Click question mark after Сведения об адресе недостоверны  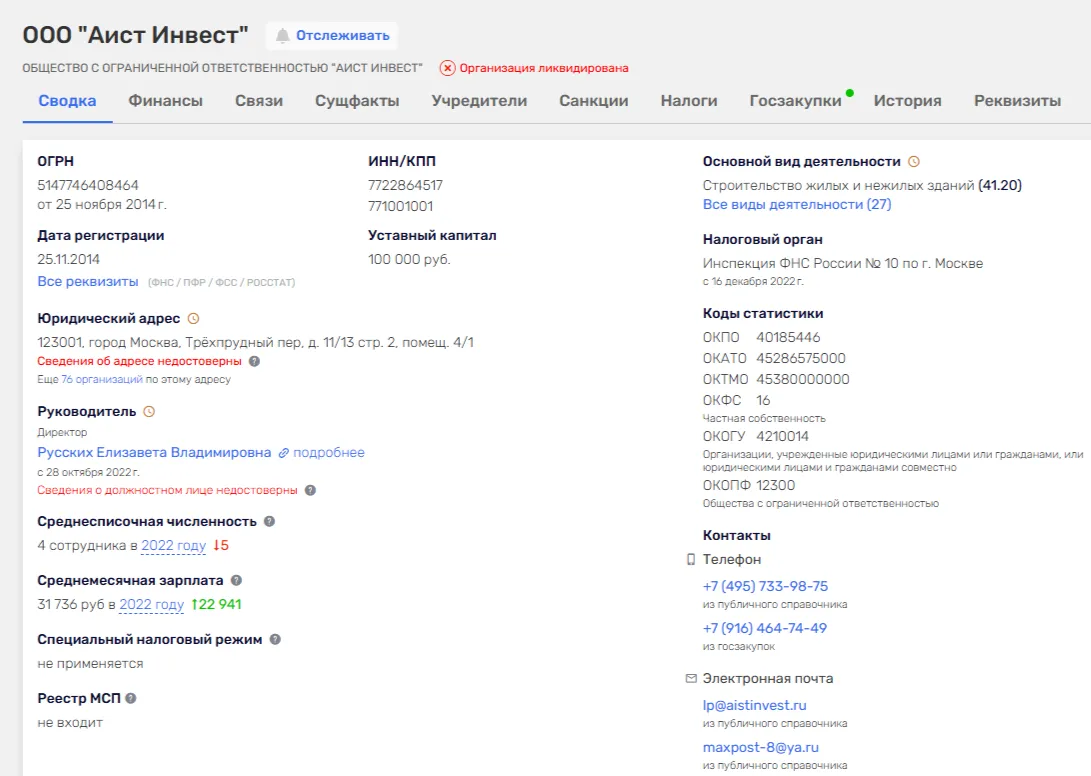coord(255,361)
